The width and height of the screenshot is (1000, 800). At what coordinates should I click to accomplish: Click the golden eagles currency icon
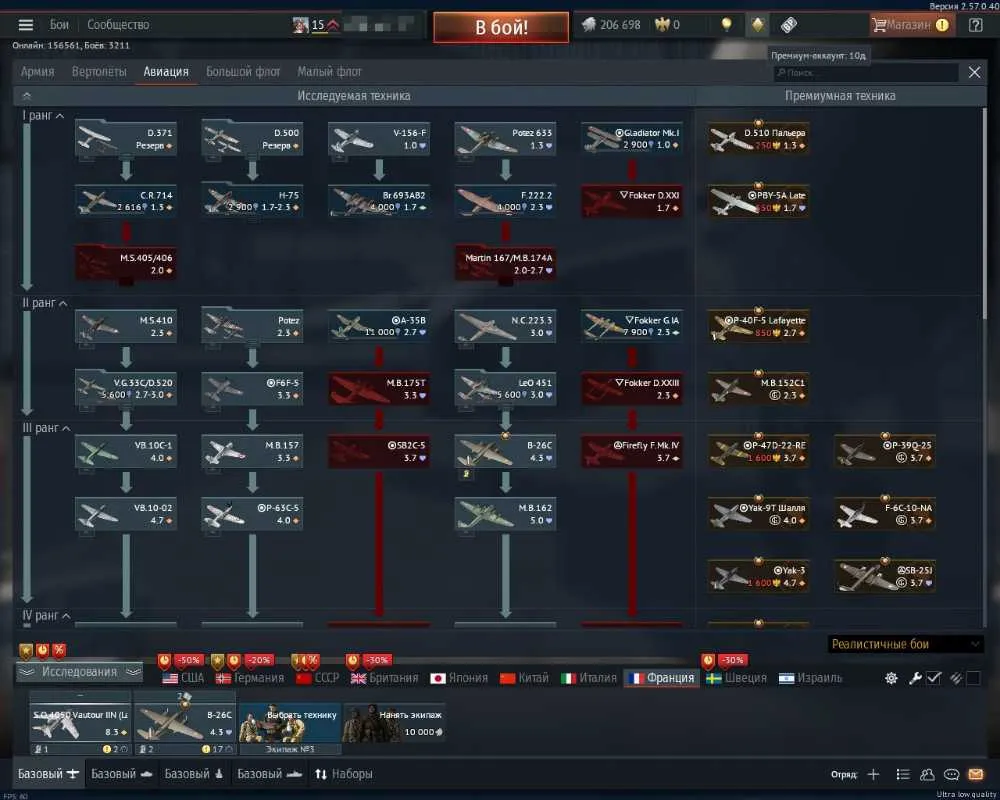pyautogui.click(x=662, y=25)
